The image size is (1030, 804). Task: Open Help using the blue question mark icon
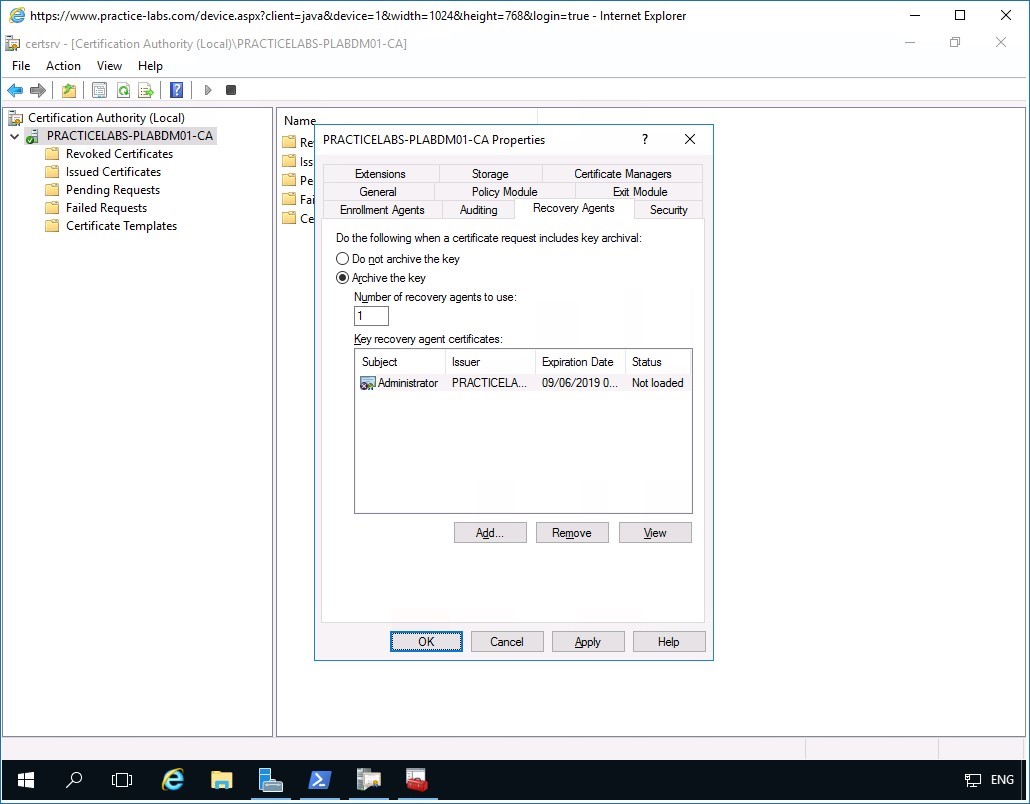176,90
